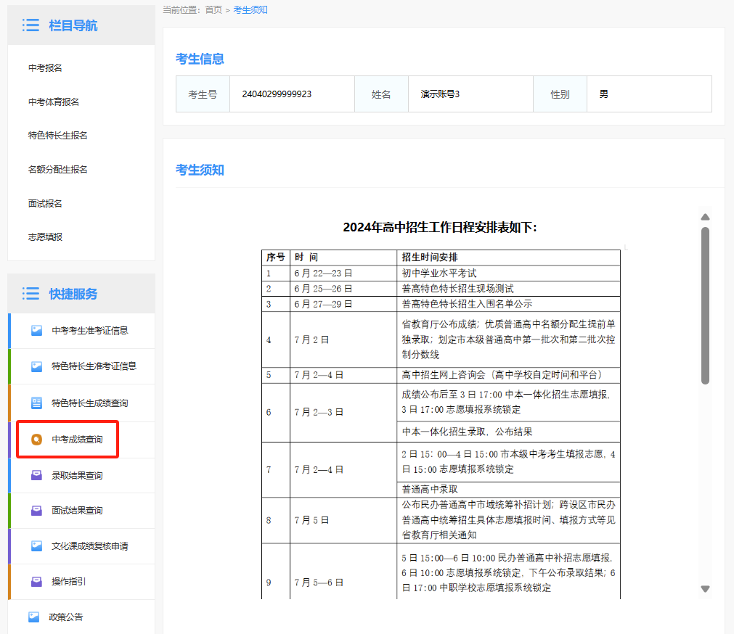Click the 栏目导航 list icon
Image resolution: width=734 pixels, height=634 pixels.
click(30, 25)
